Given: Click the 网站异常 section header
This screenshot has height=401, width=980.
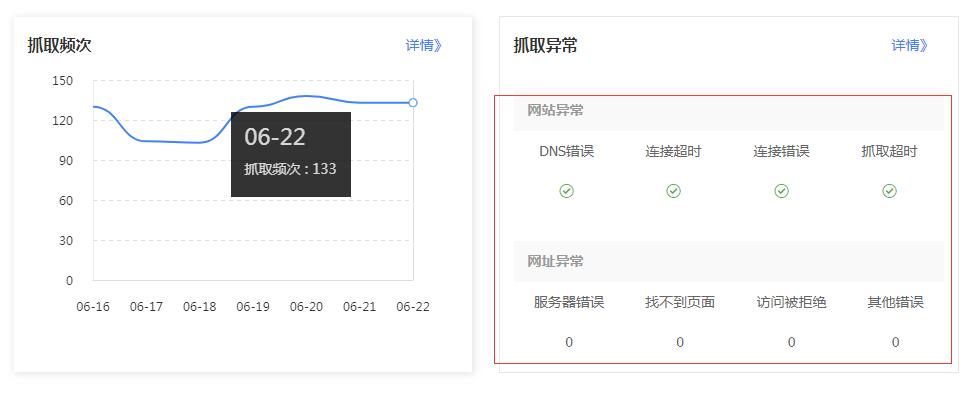Looking at the screenshot, I should pyautogui.click(x=729, y=111).
